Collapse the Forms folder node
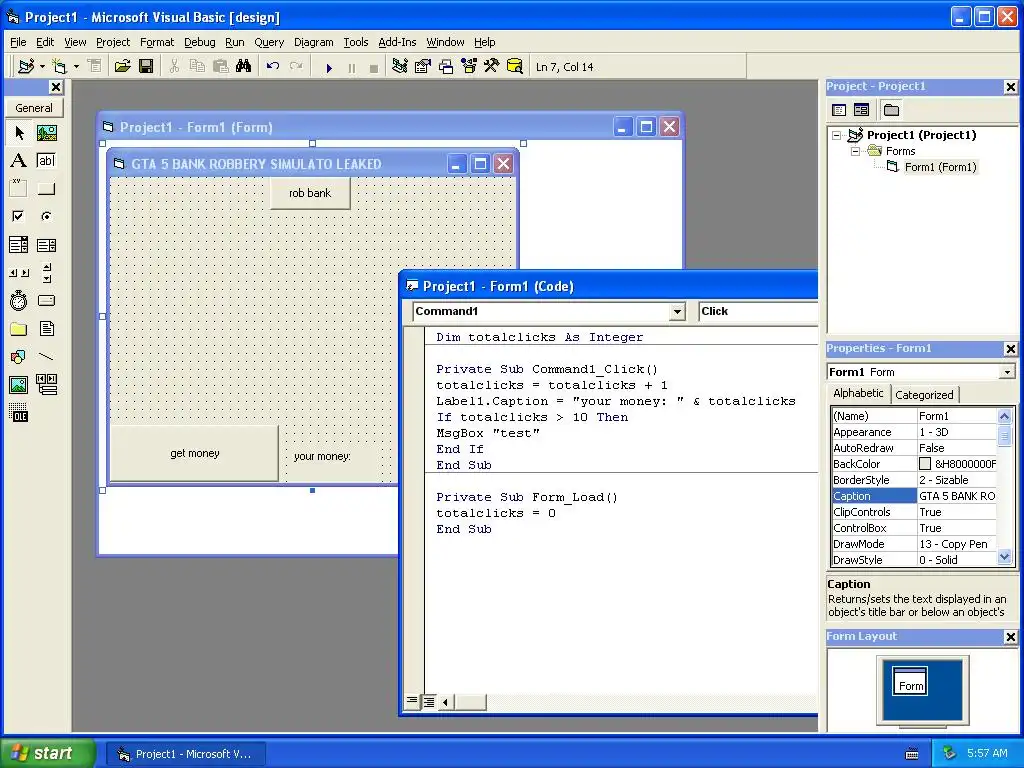The image size is (1024, 768). 855,151
